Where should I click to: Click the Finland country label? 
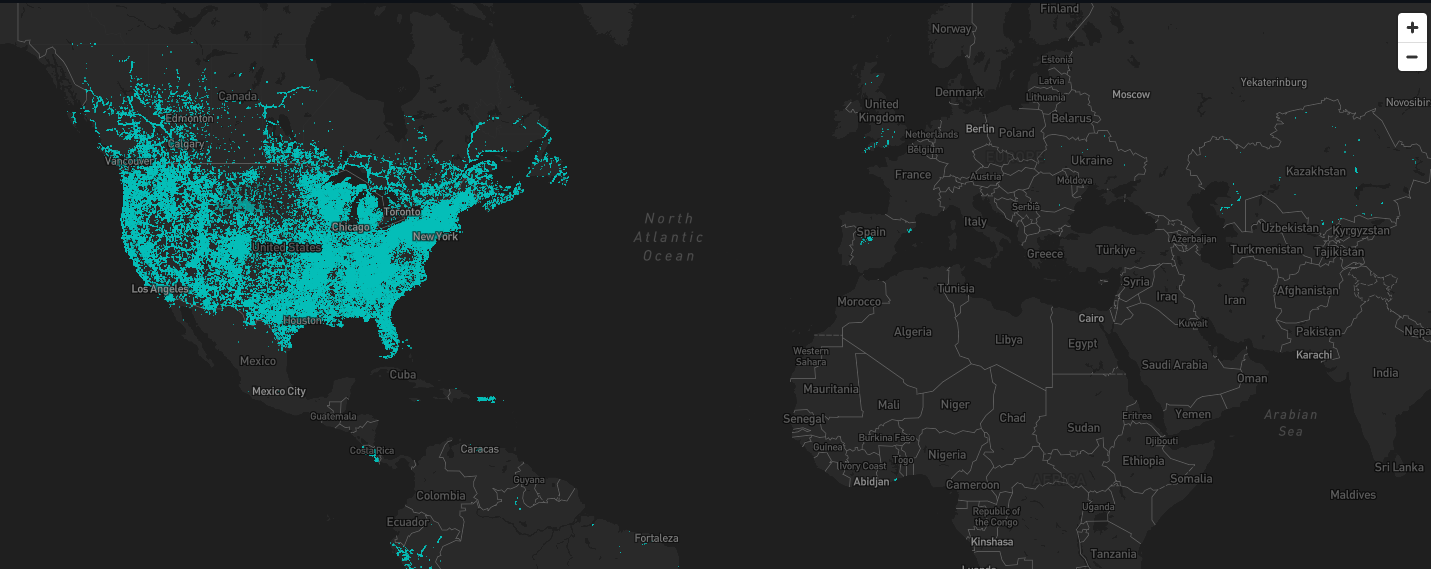(x=1059, y=8)
